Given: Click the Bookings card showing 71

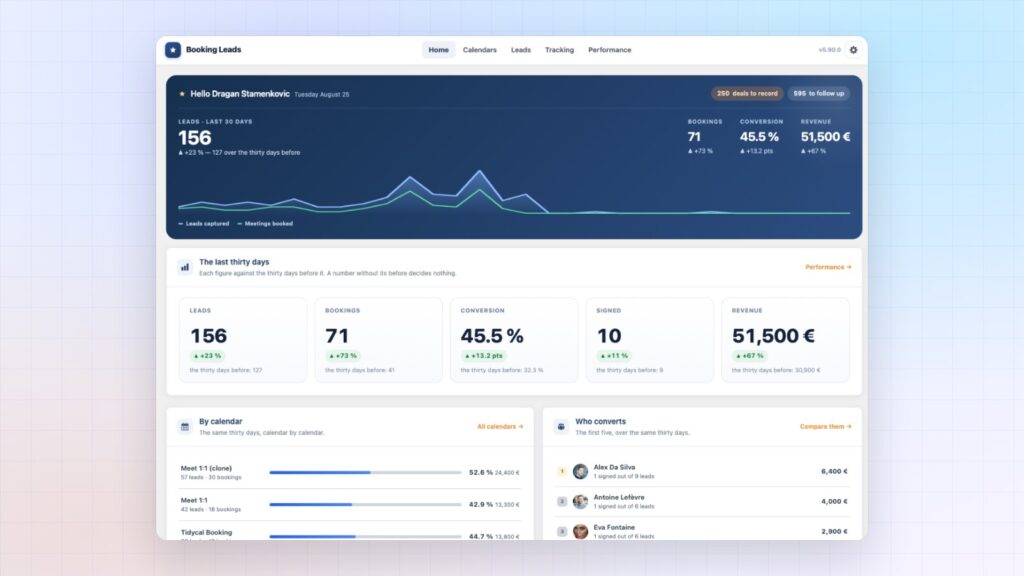Looking at the screenshot, I should 378,340.
